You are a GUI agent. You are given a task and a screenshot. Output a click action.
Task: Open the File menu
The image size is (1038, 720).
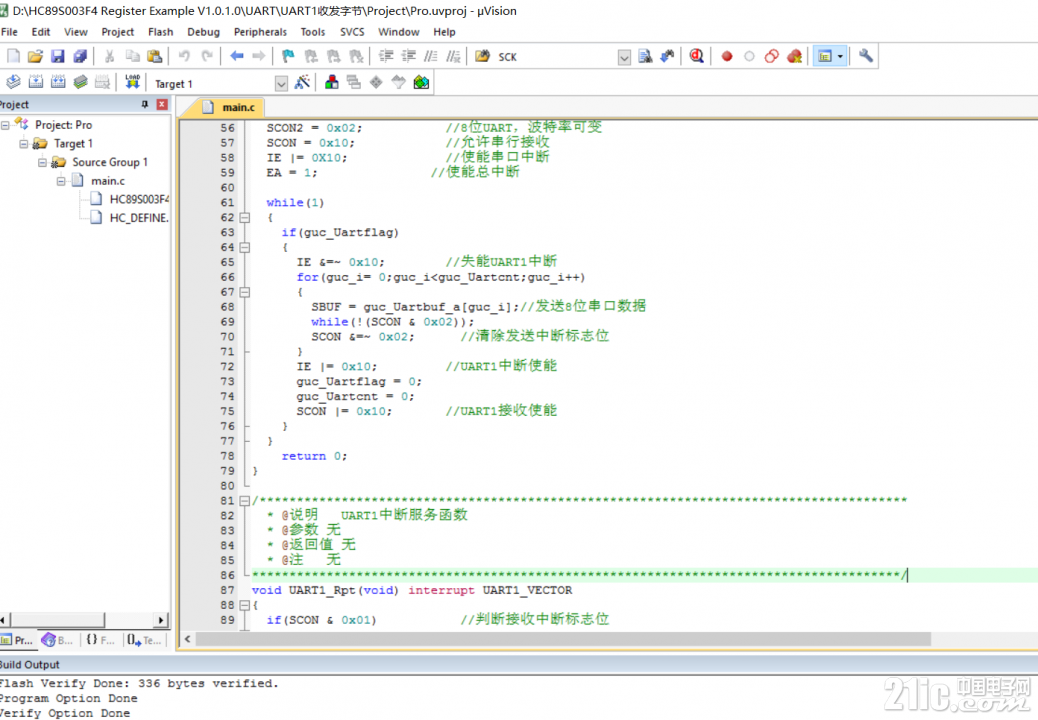click(9, 32)
